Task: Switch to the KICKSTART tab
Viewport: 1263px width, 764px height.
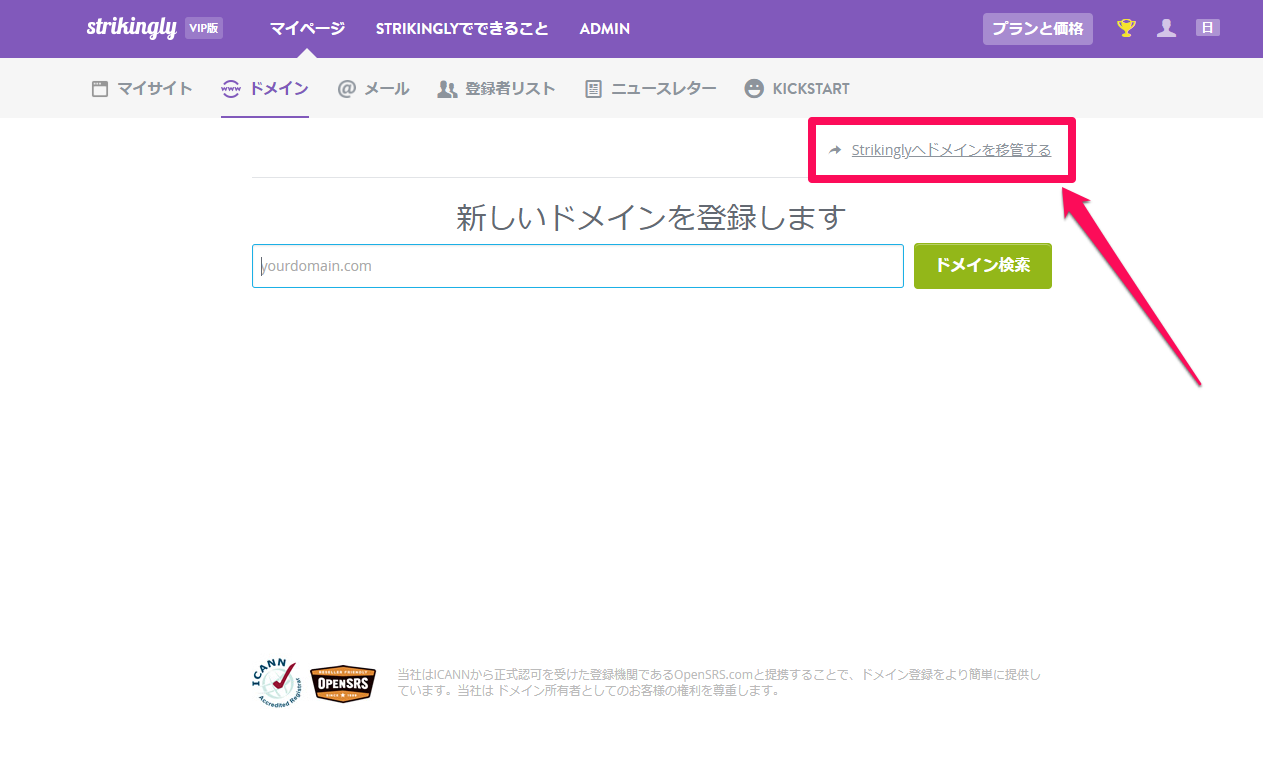Action: (797, 88)
